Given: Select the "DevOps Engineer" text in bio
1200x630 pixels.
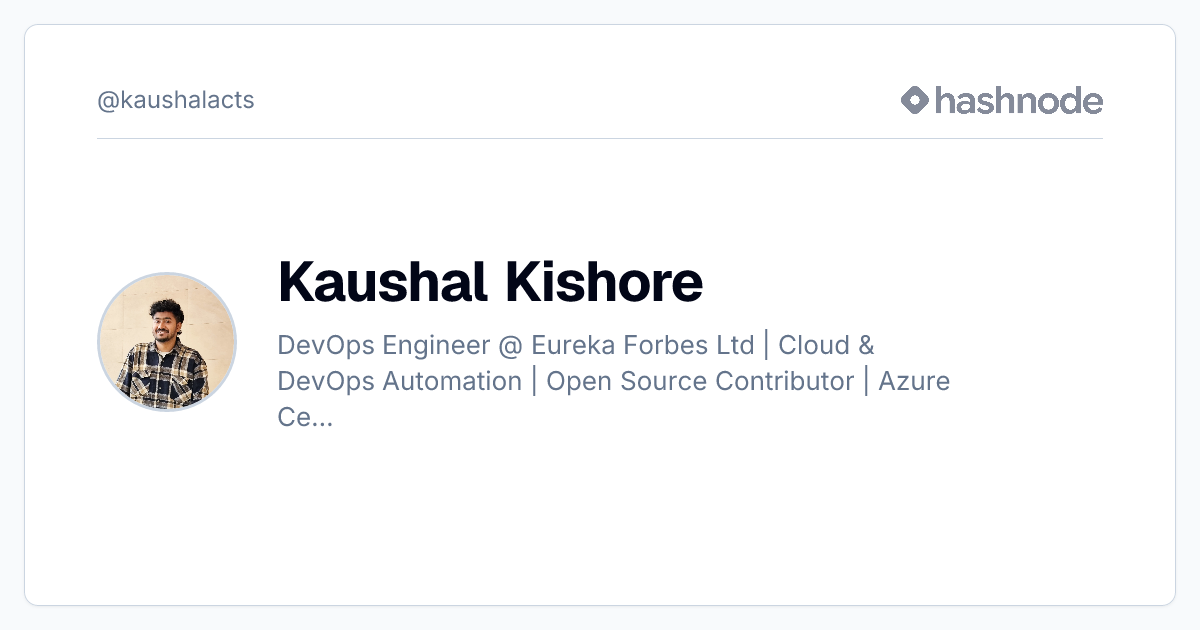Looking at the screenshot, I should pos(383,346).
